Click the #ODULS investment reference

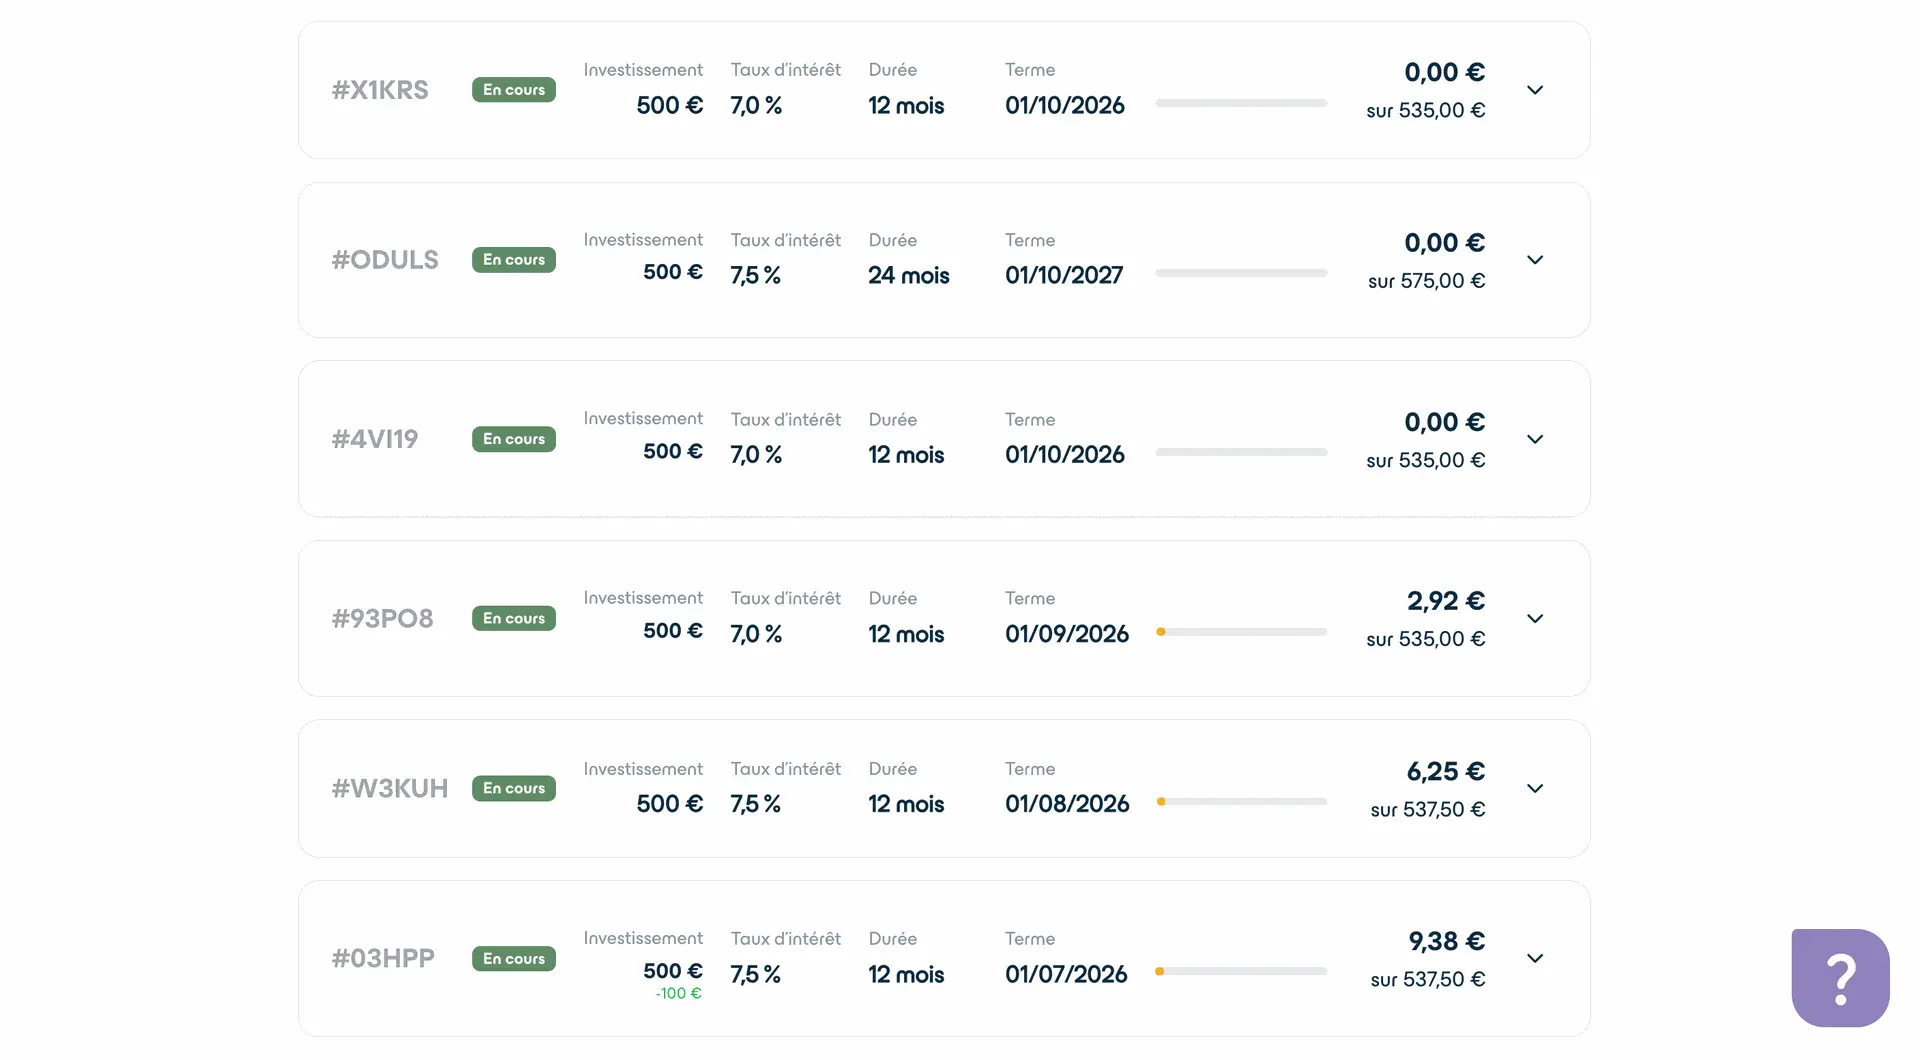click(x=385, y=260)
